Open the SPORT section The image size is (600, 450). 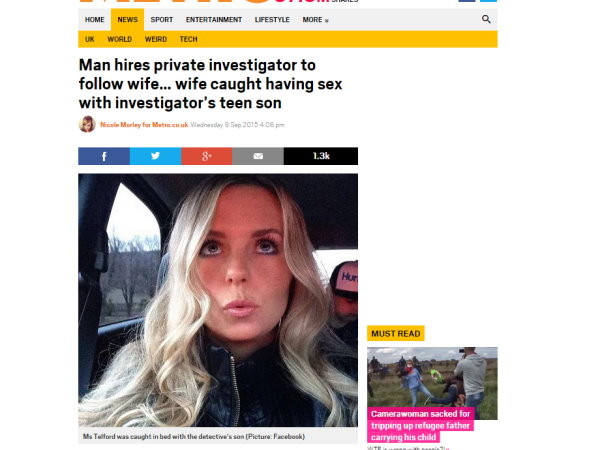click(161, 20)
